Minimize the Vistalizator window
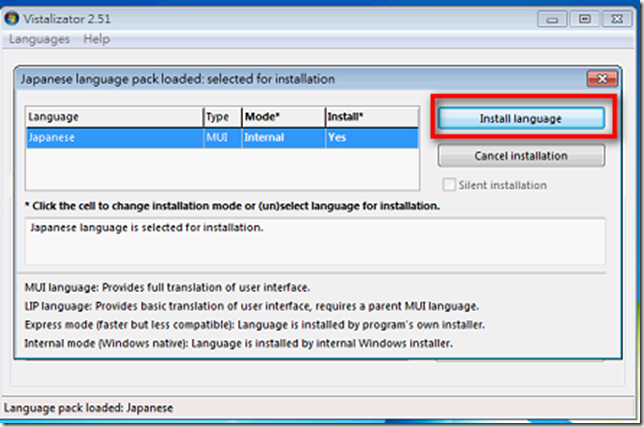The height and width of the screenshot is (427, 644). tap(552, 19)
